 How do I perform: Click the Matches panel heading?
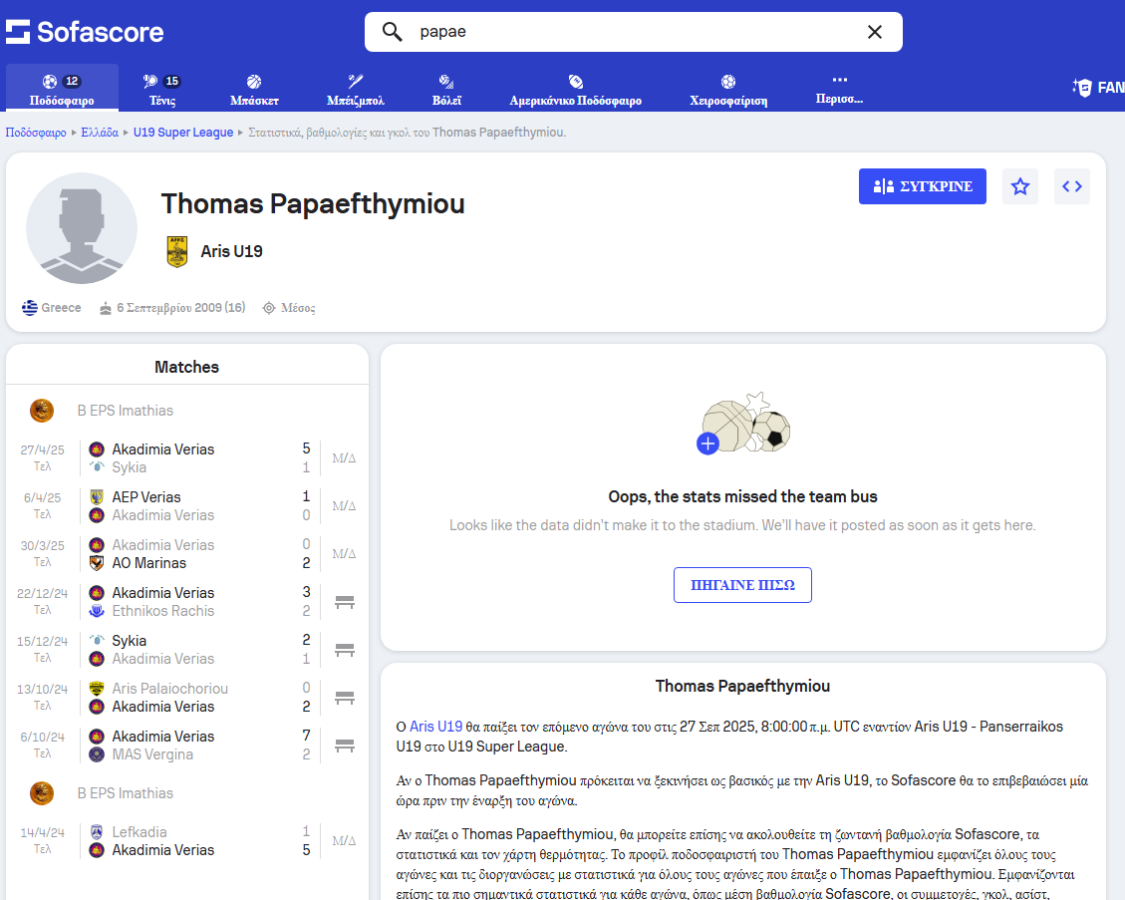pos(187,367)
